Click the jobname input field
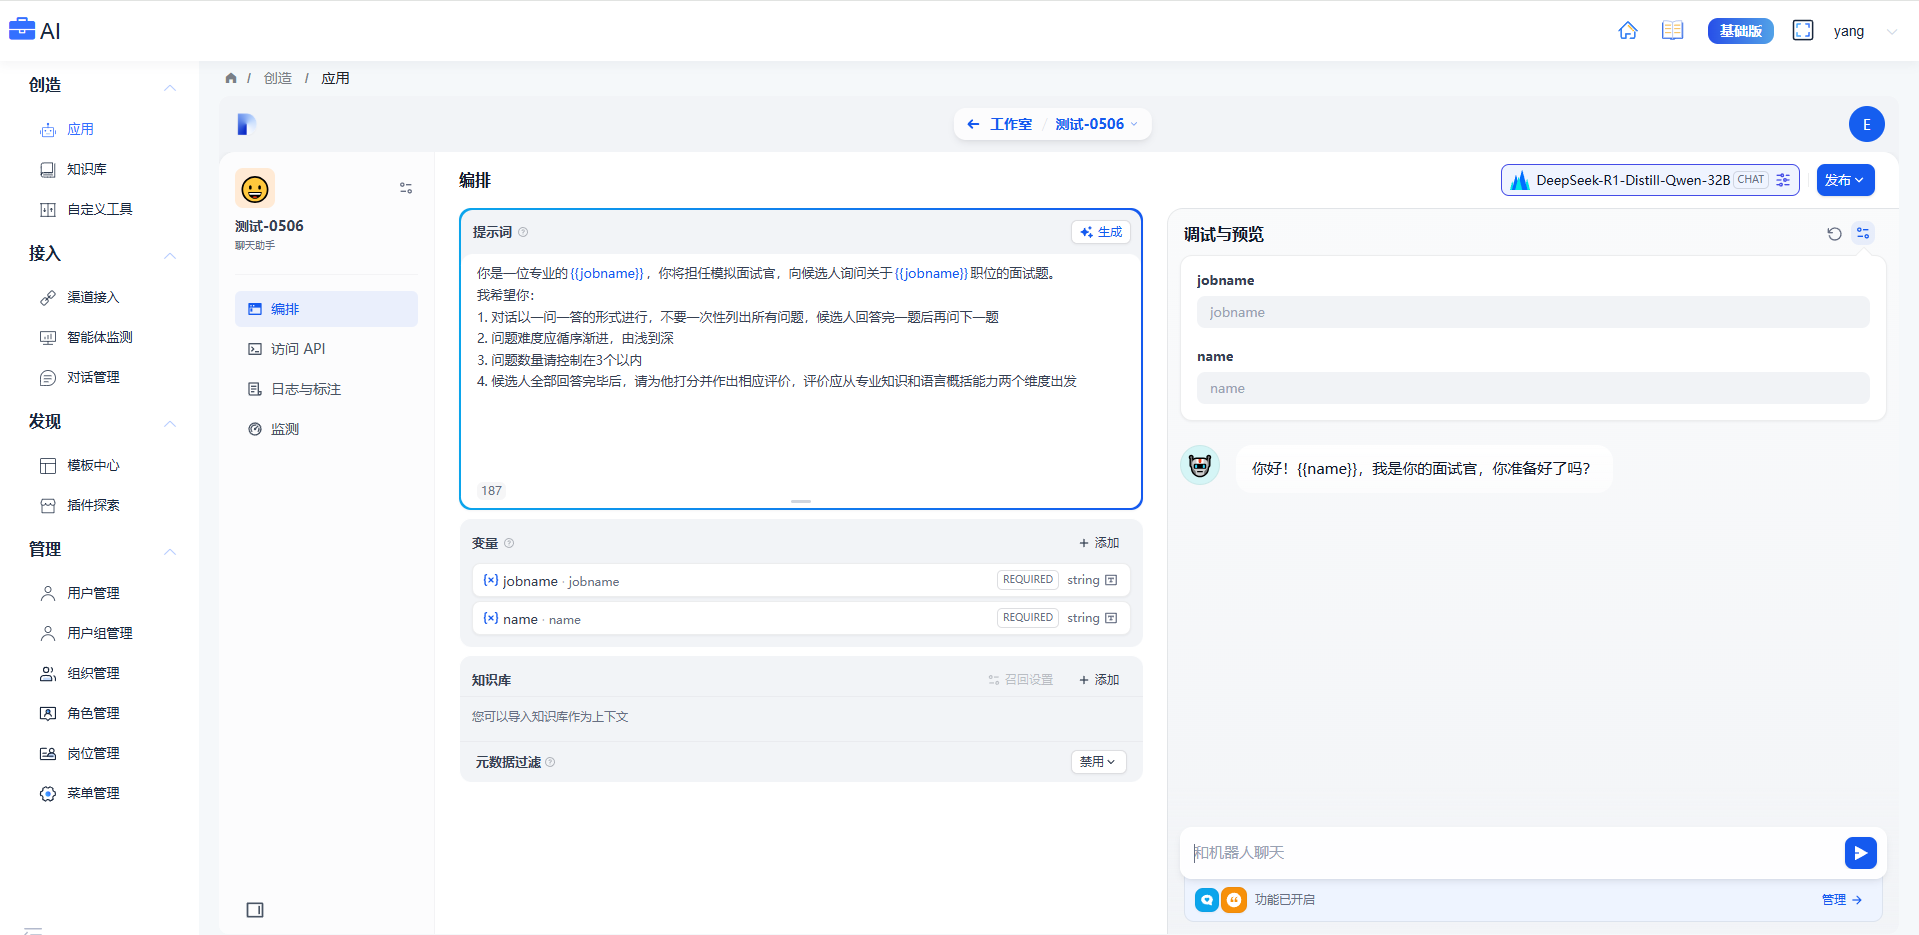The width and height of the screenshot is (1919, 935). click(x=1532, y=312)
